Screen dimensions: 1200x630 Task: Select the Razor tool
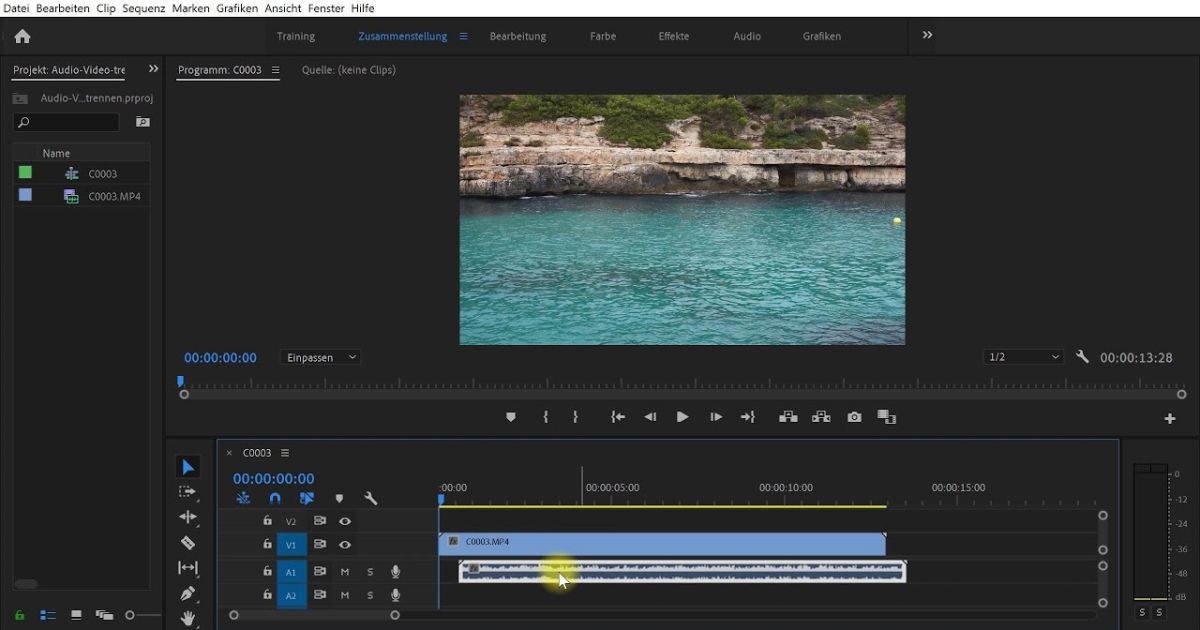[188, 543]
